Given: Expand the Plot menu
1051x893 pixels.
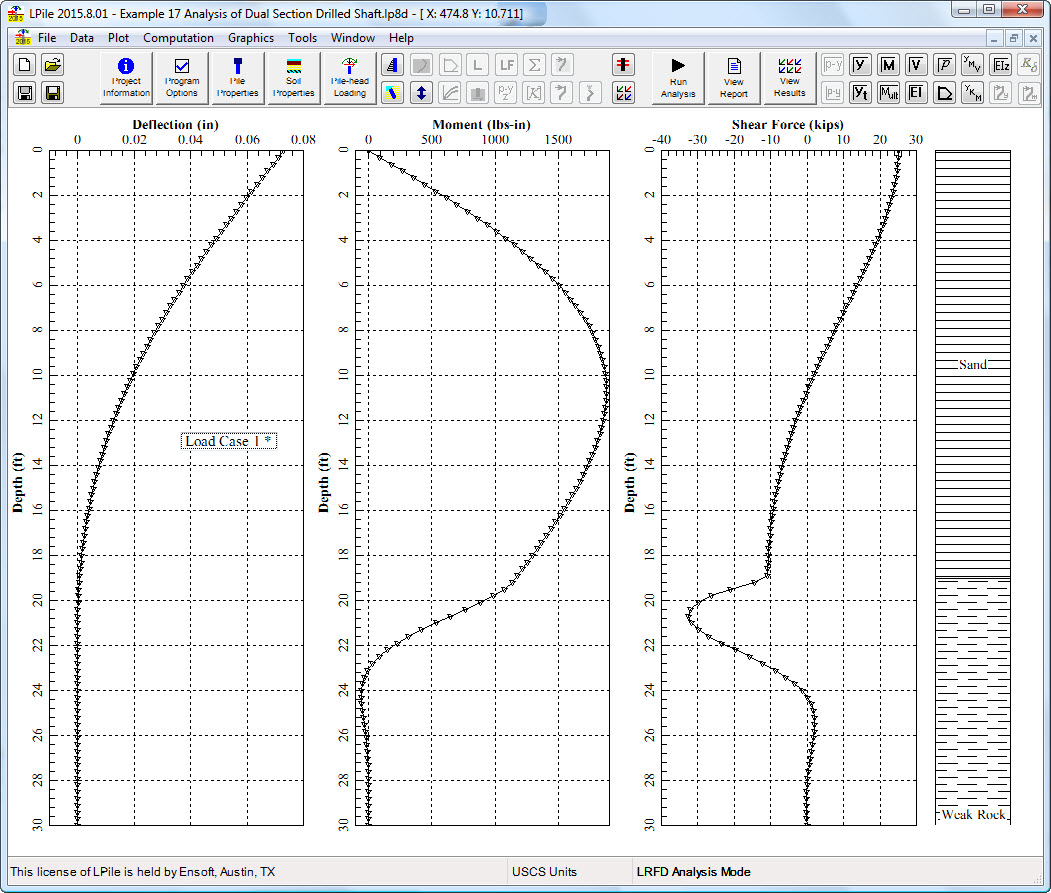Looking at the screenshot, I should coord(118,38).
